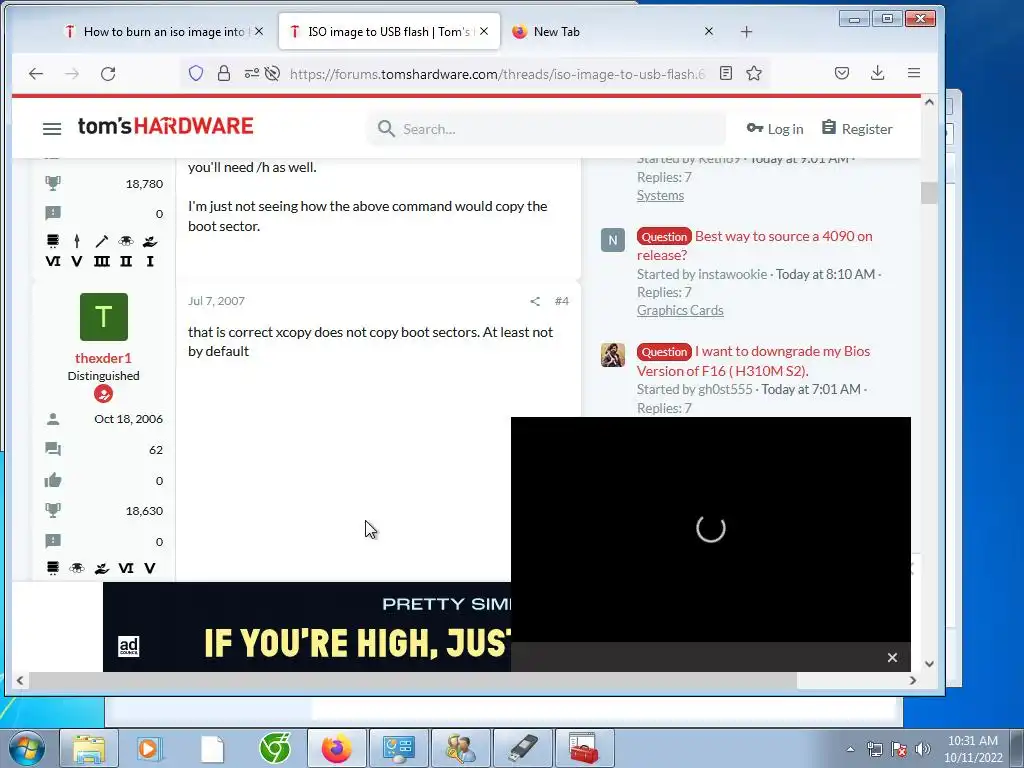
Task: Open a new browser tab
Action: coord(746,32)
